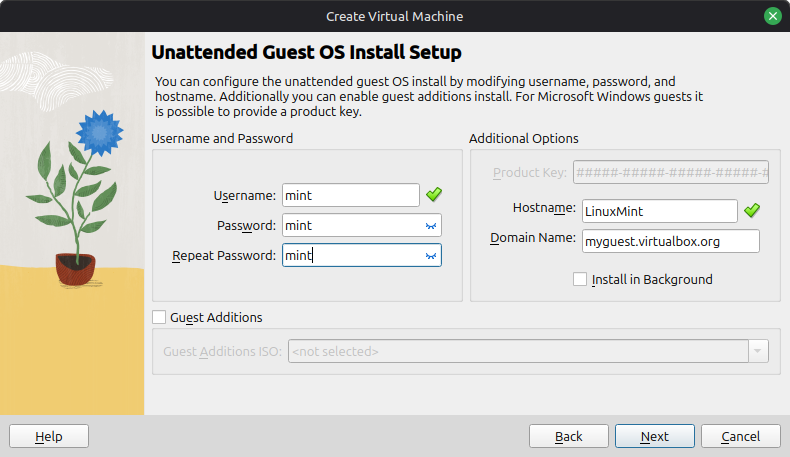Viewport: 790px width, 457px height.
Task: Click the Product Key label
Action: 530,173
